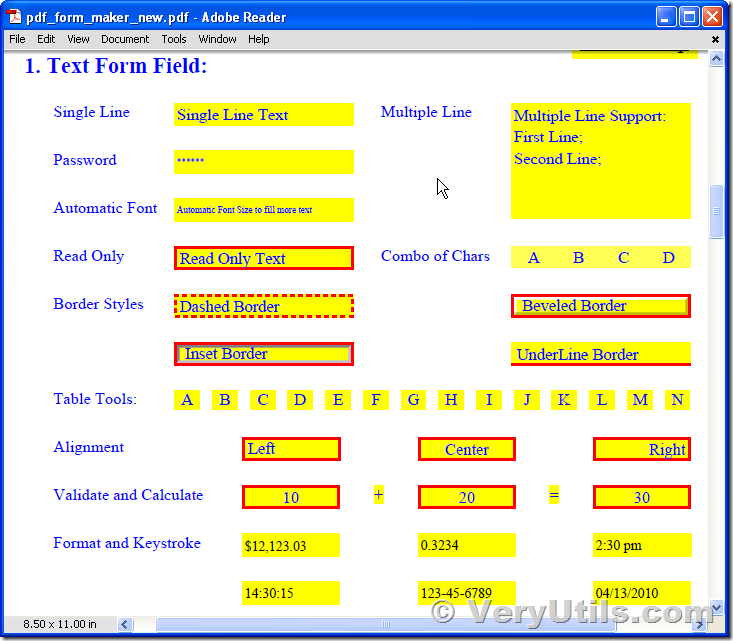Click Table Tools cell L
Image resolution: width=733 pixels, height=641 pixels.
click(x=602, y=400)
